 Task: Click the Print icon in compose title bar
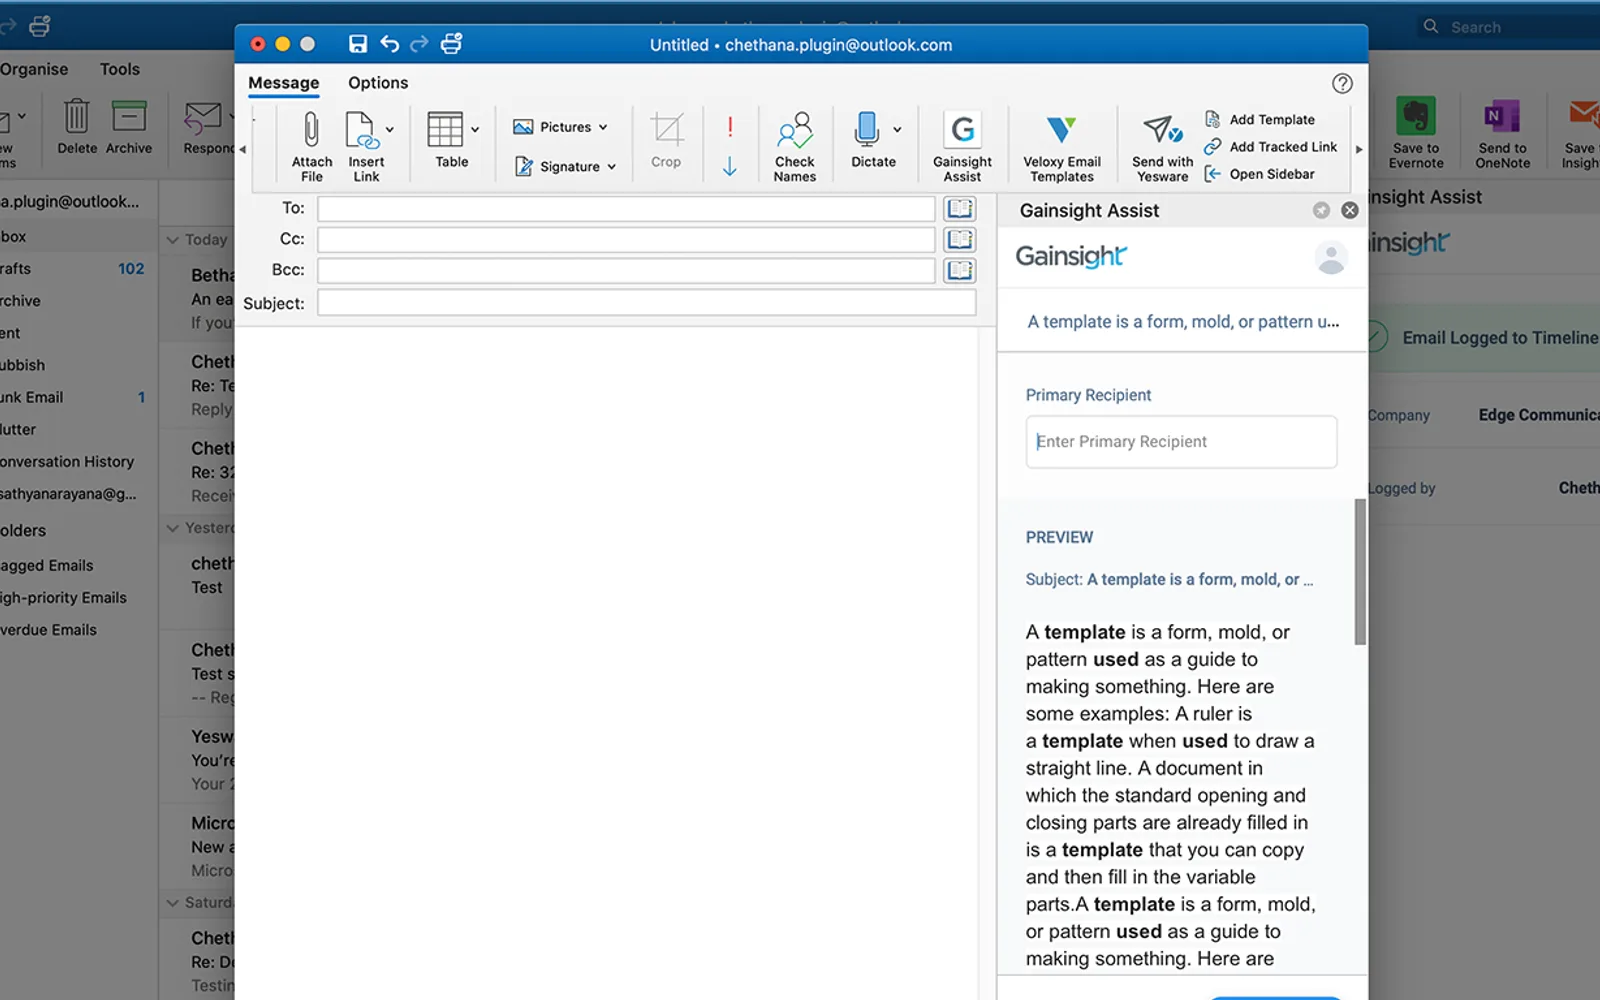pos(452,44)
